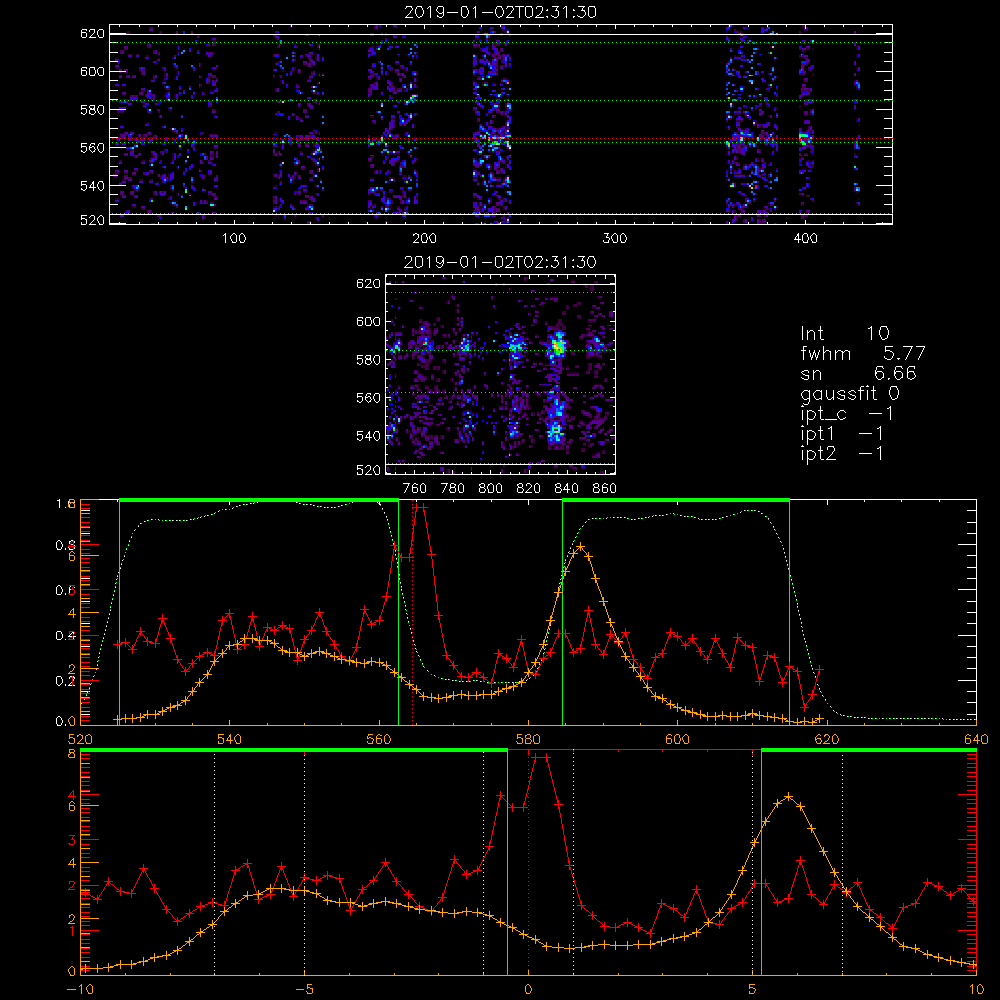Click x-axis label 560 on third profile plot
Image resolution: width=1000 pixels, height=1000 pixels.
pos(379,739)
